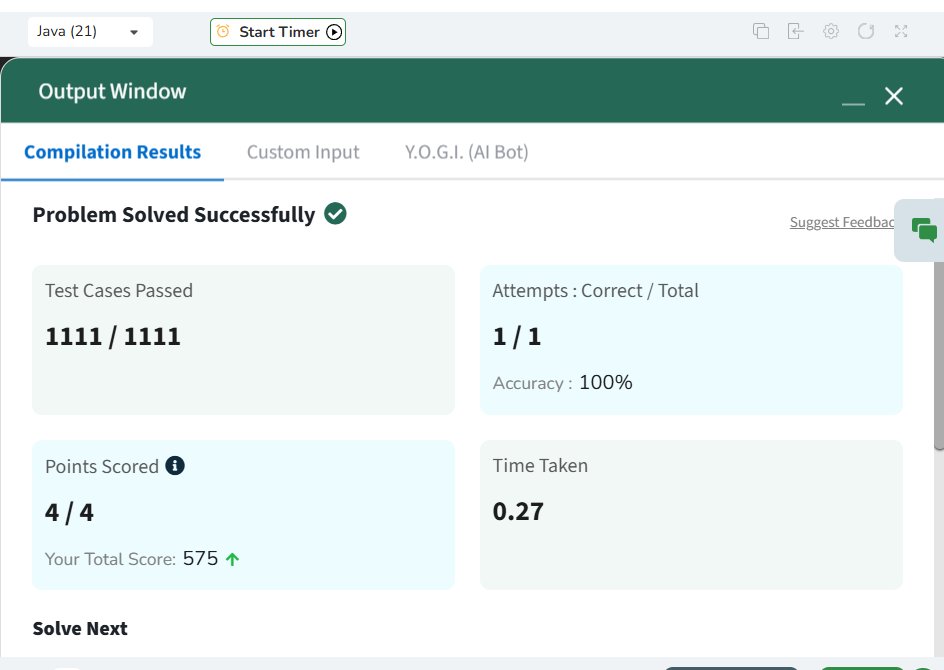Click the Output Window vertical scrollbar
944x670 pixels.
939,355
